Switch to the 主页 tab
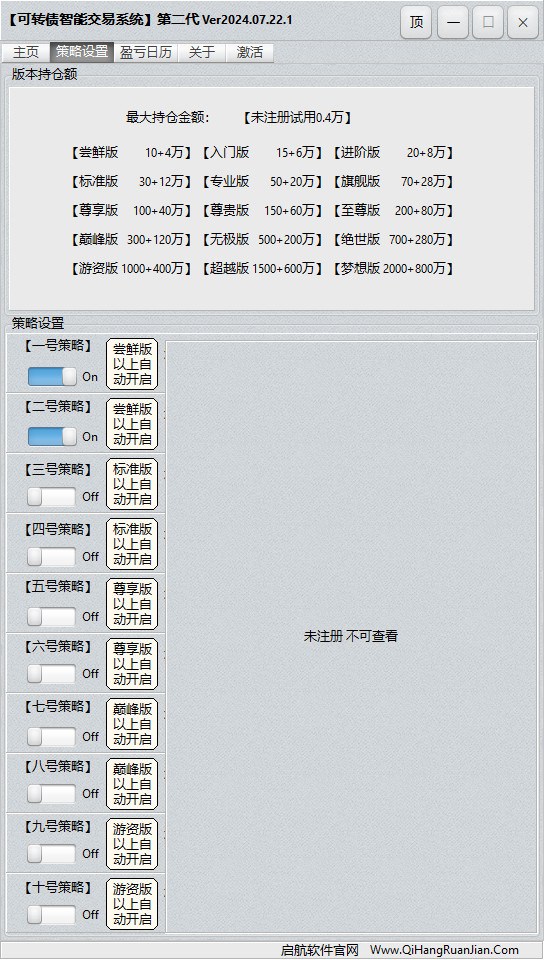 [26, 53]
